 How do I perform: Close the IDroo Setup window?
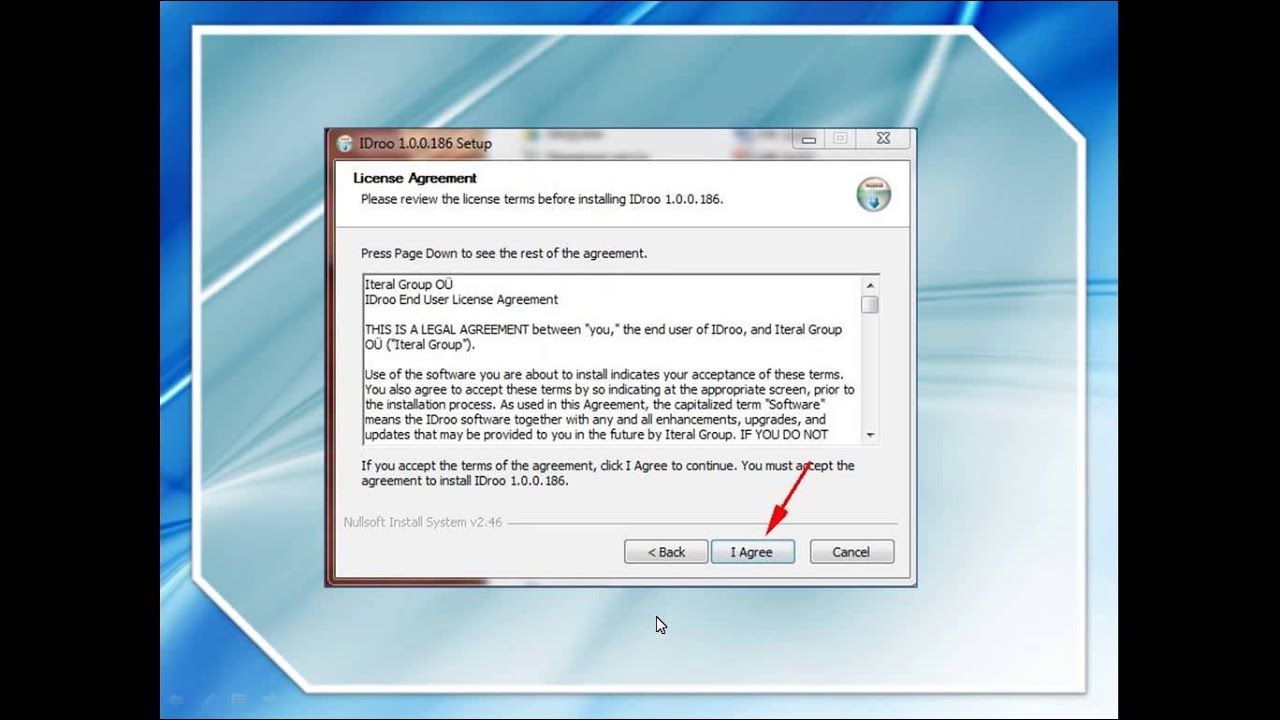882,139
